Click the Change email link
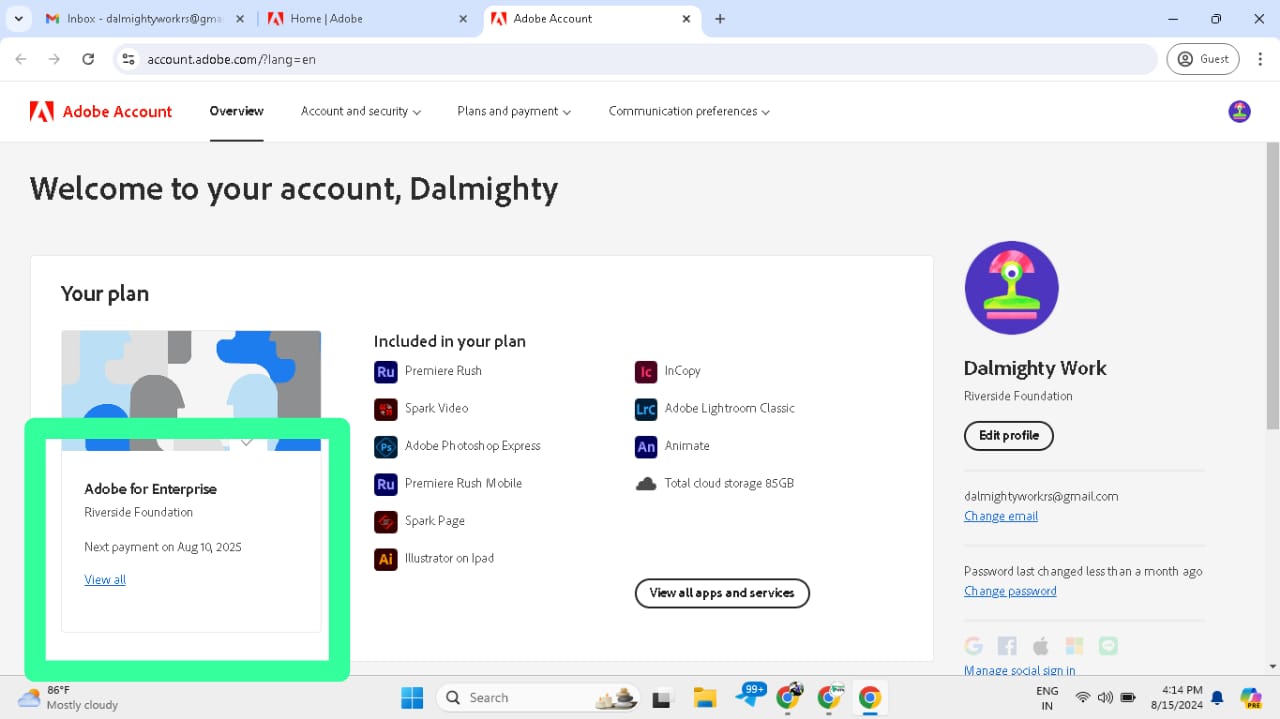The image size is (1280, 719). point(1001,516)
